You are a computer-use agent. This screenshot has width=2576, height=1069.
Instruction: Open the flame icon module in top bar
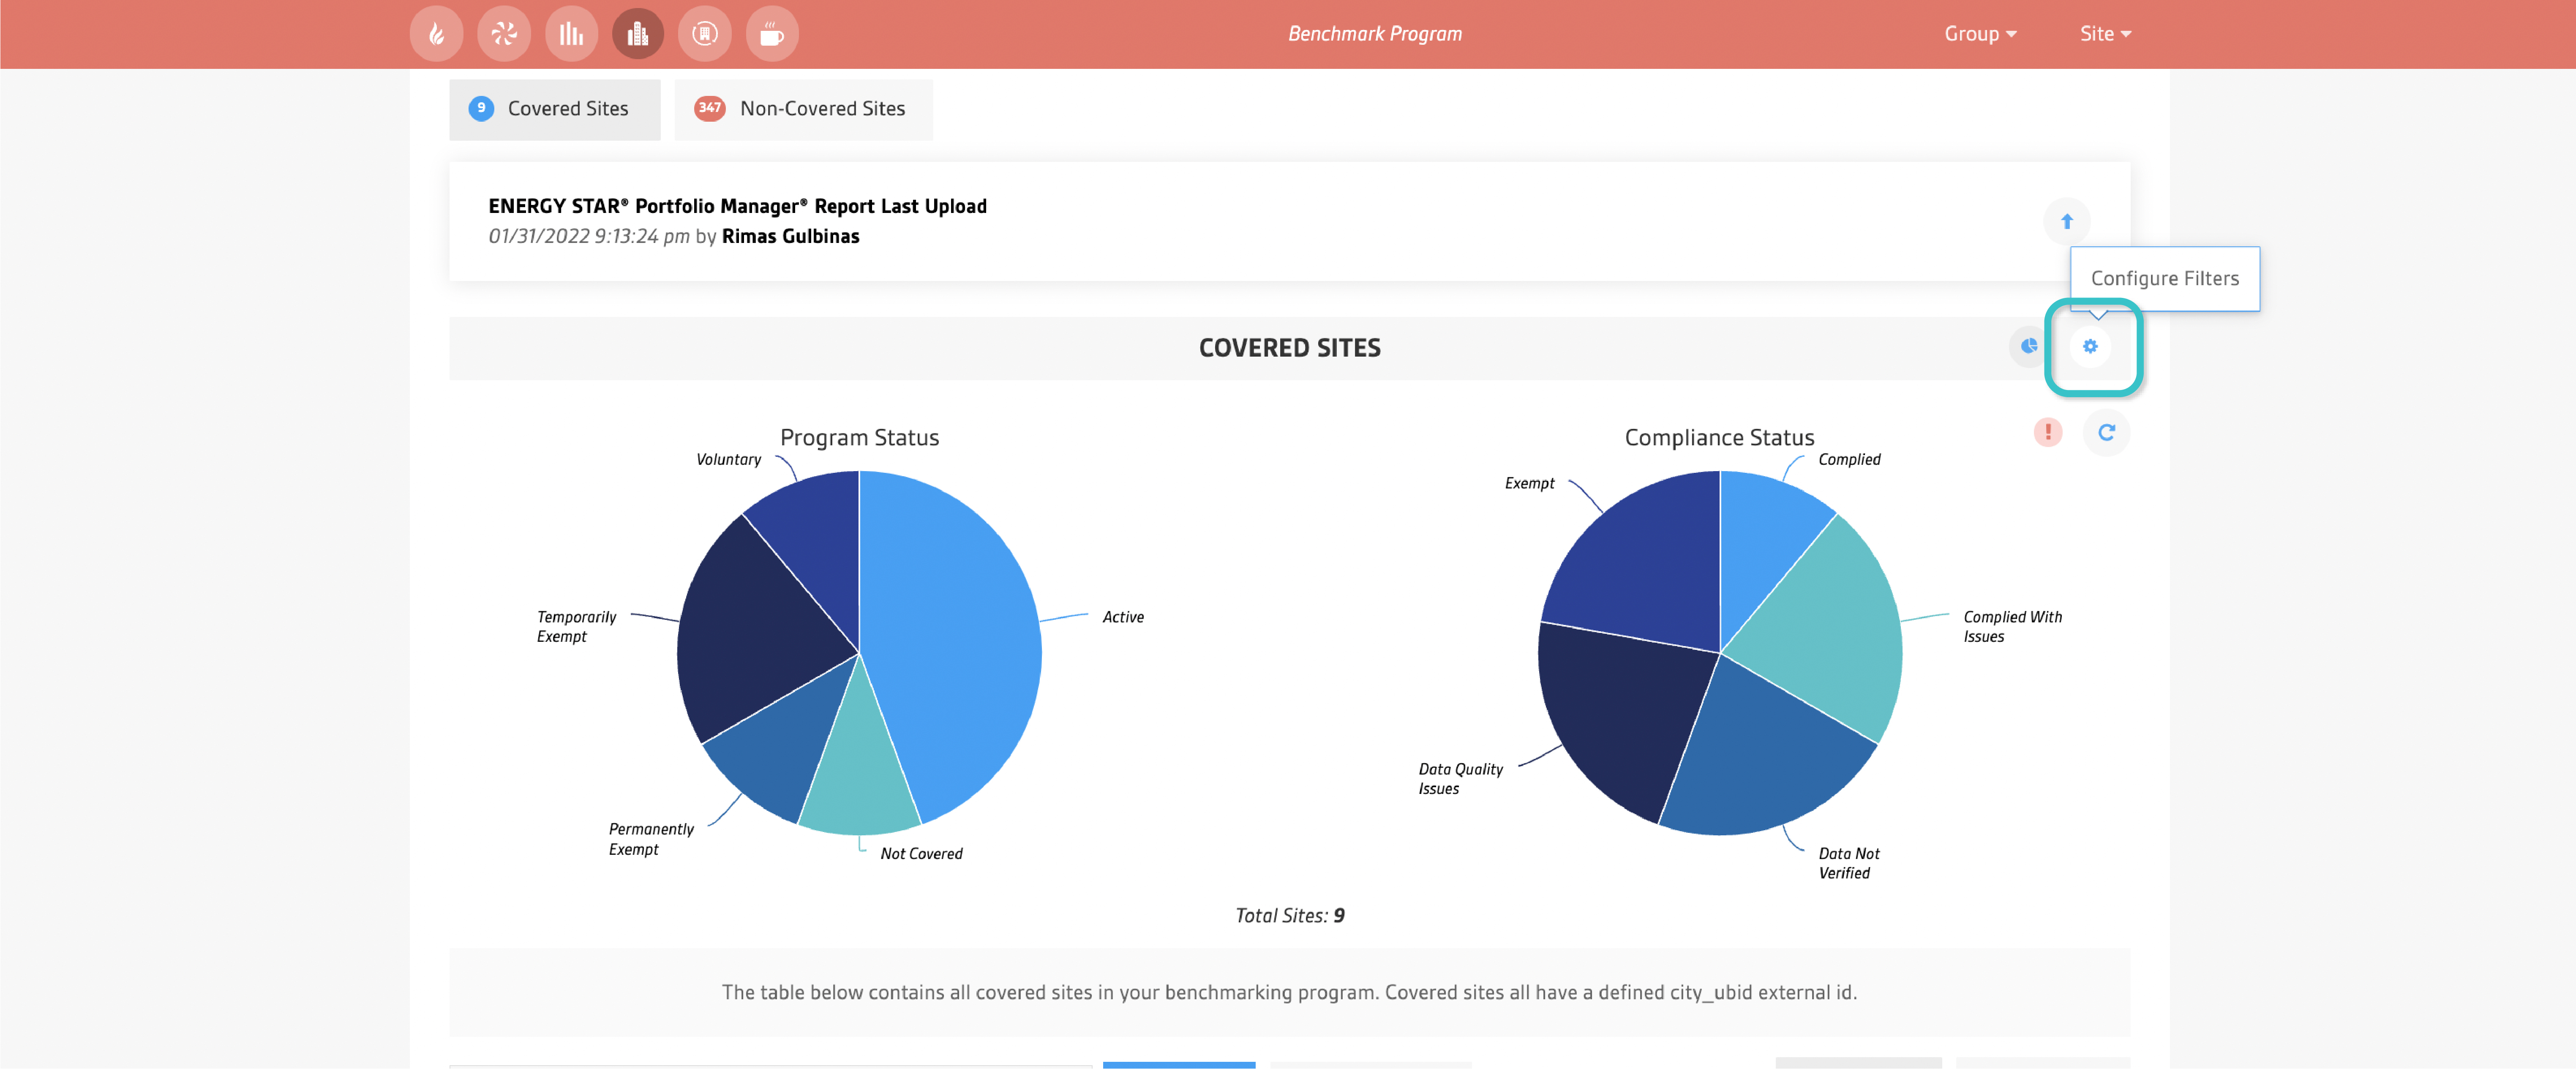point(436,34)
